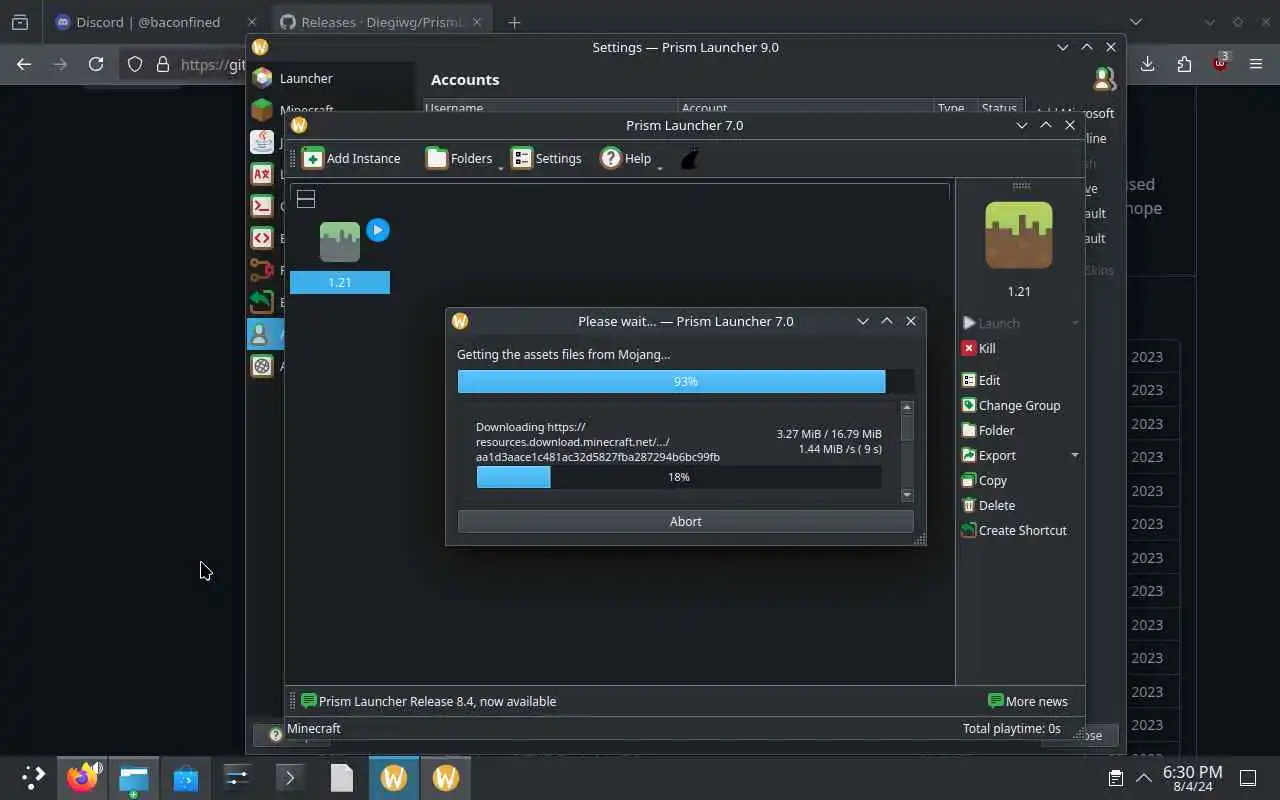Click the large grass block instance icon
Image resolution: width=1280 pixels, height=800 pixels.
(1019, 235)
